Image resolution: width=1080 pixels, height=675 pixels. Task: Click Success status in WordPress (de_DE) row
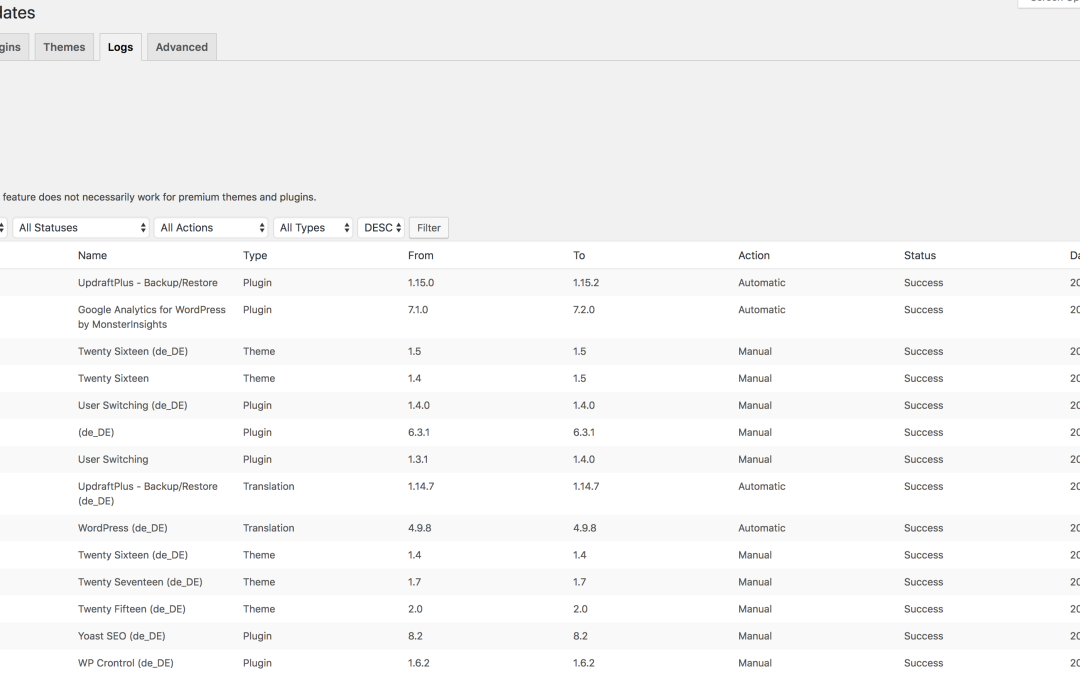pyautogui.click(x=924, y=528)
